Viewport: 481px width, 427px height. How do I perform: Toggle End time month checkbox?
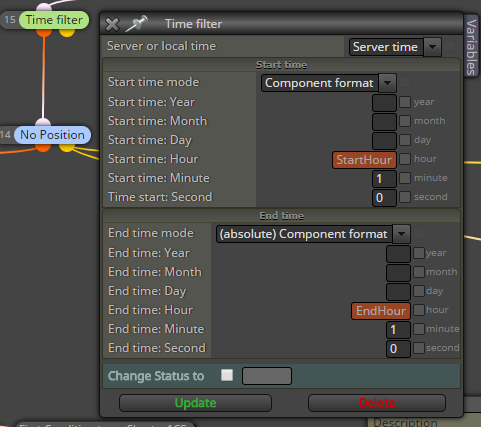point(419,272)
